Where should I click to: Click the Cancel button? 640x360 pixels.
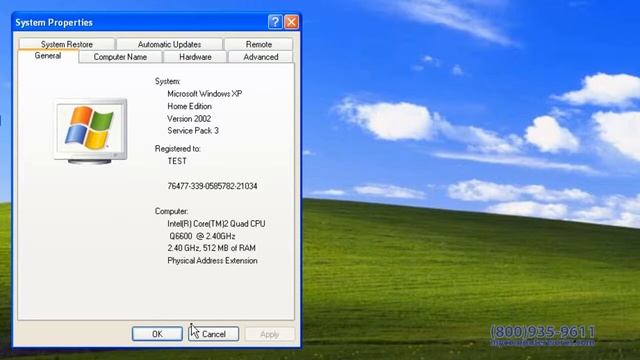[213, 334]
